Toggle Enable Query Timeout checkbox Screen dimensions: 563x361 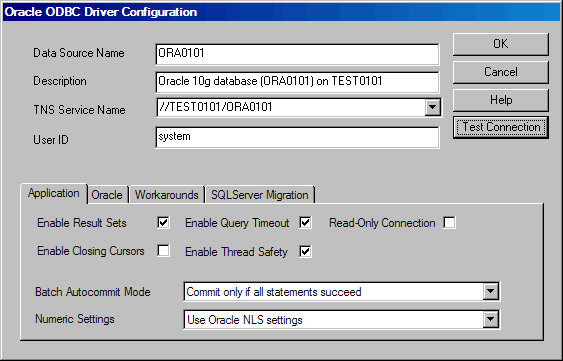click(x=305, y=223)
